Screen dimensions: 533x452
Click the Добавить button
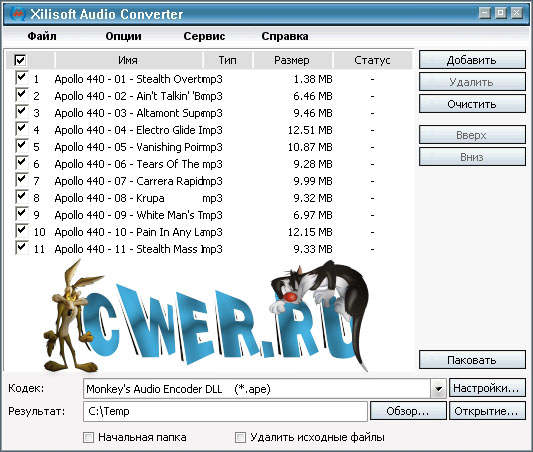pyautogui.click(x=472, y=60)
